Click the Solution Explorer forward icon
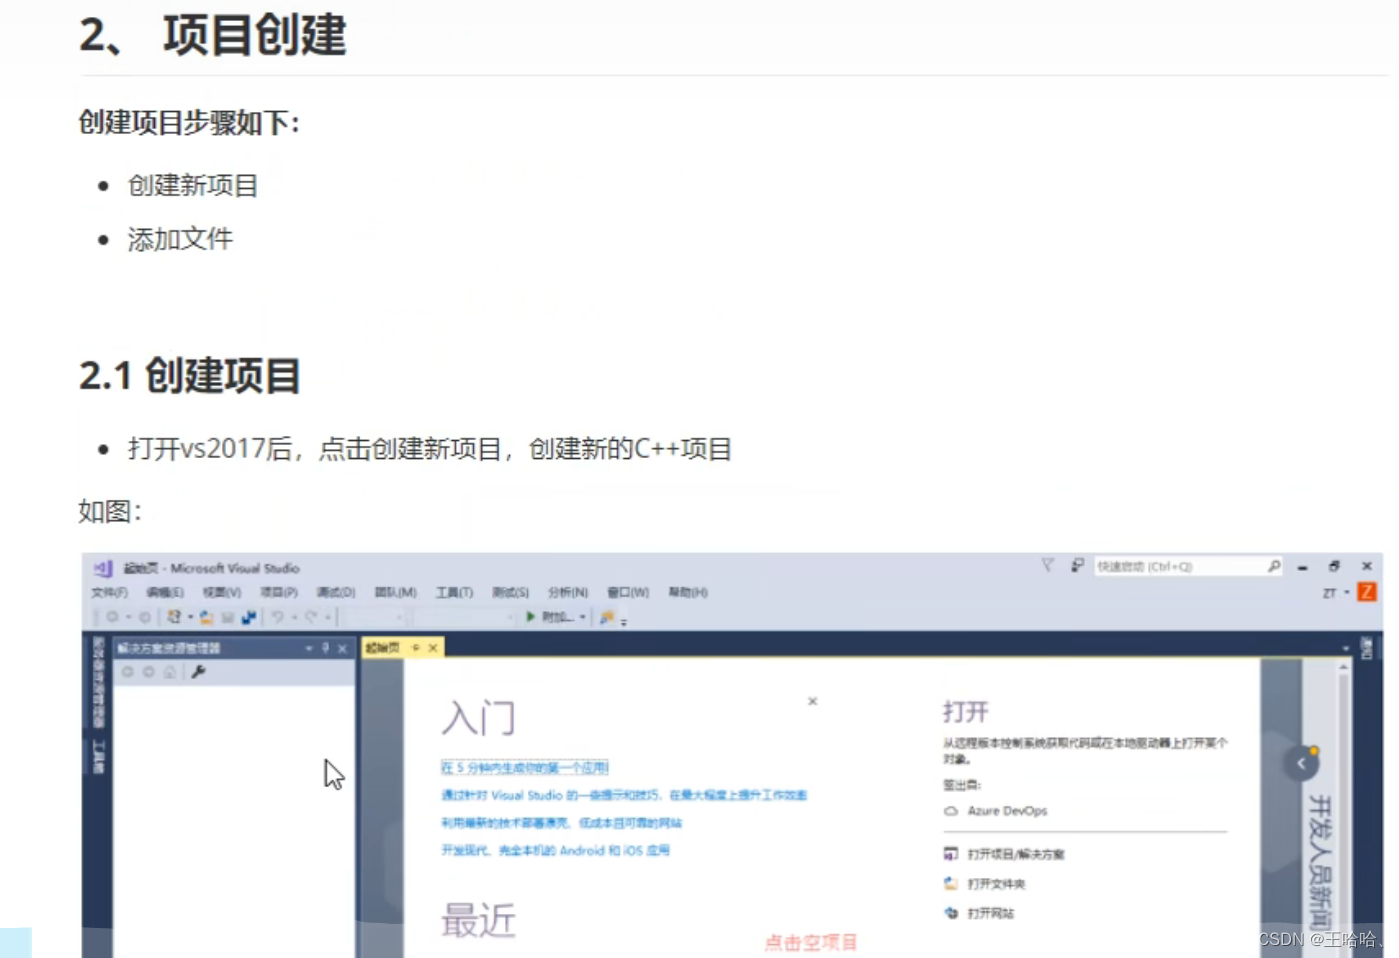 148,672
